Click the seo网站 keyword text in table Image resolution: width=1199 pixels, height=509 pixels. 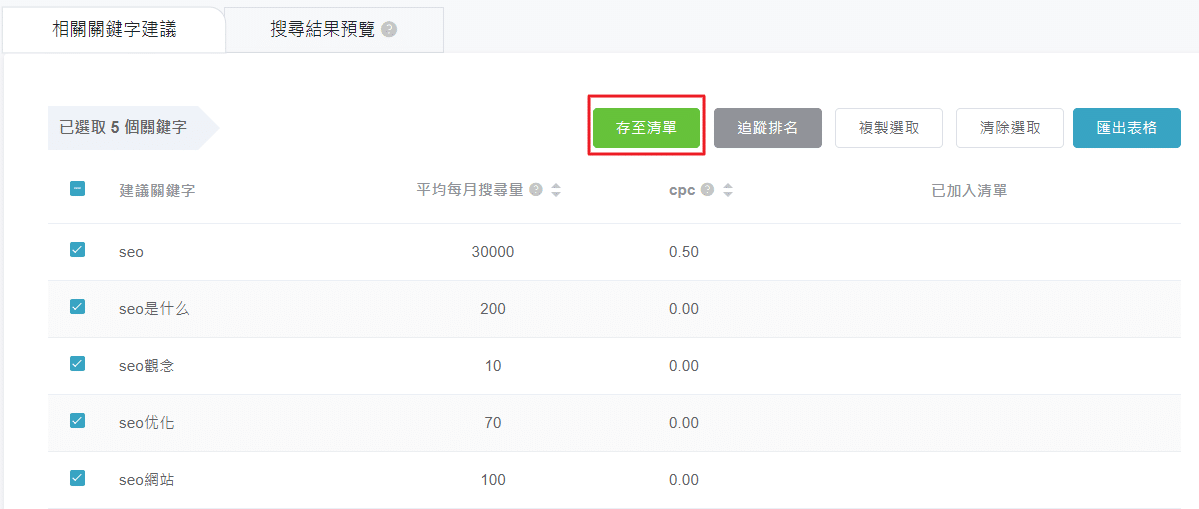(x=147, y=480)
